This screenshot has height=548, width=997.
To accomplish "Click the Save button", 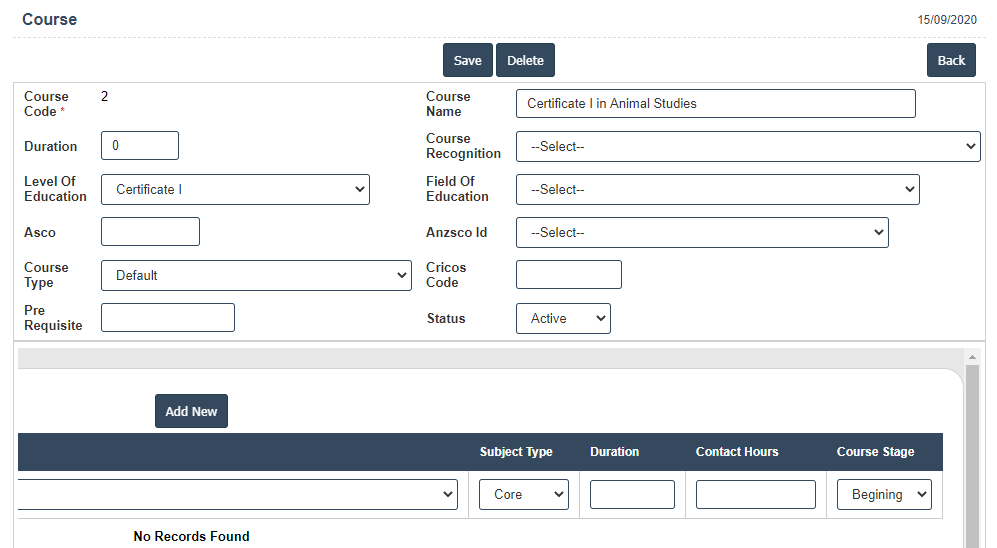I will point(467,60).
